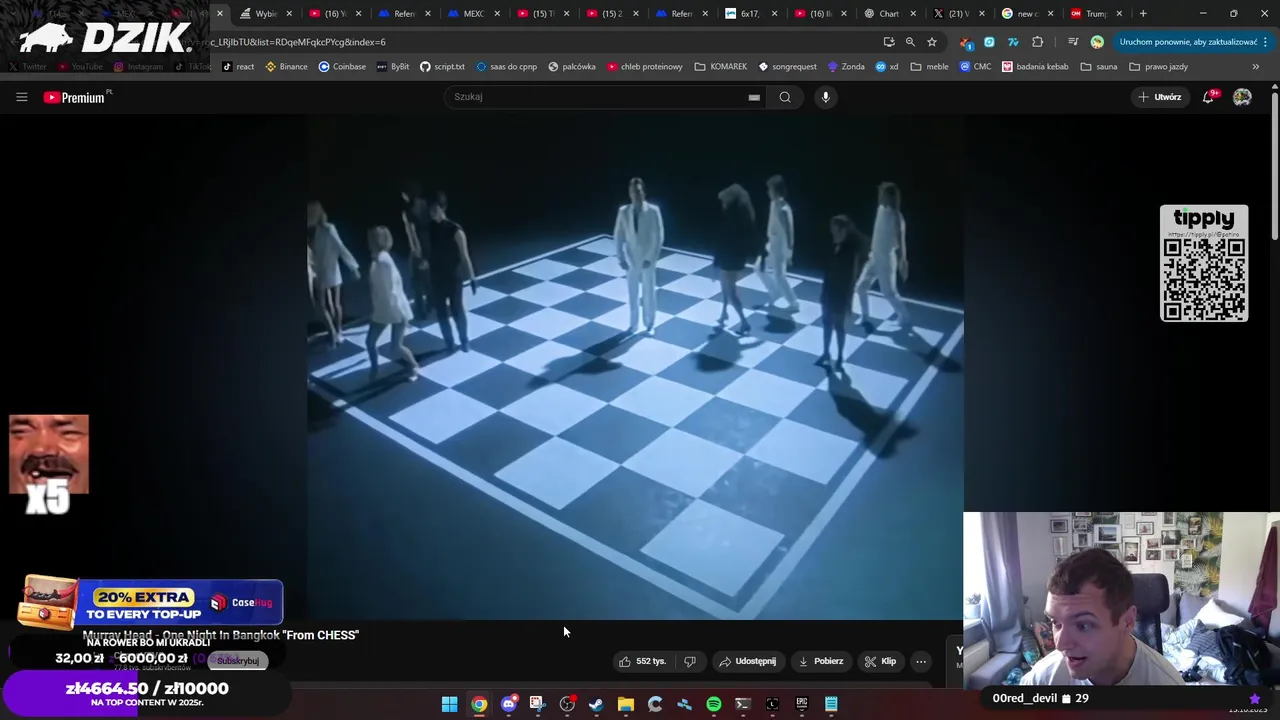Open YouTube notifications bell
The image size is (1280, 720).
pyautogui.click(x=1209, y=97)
